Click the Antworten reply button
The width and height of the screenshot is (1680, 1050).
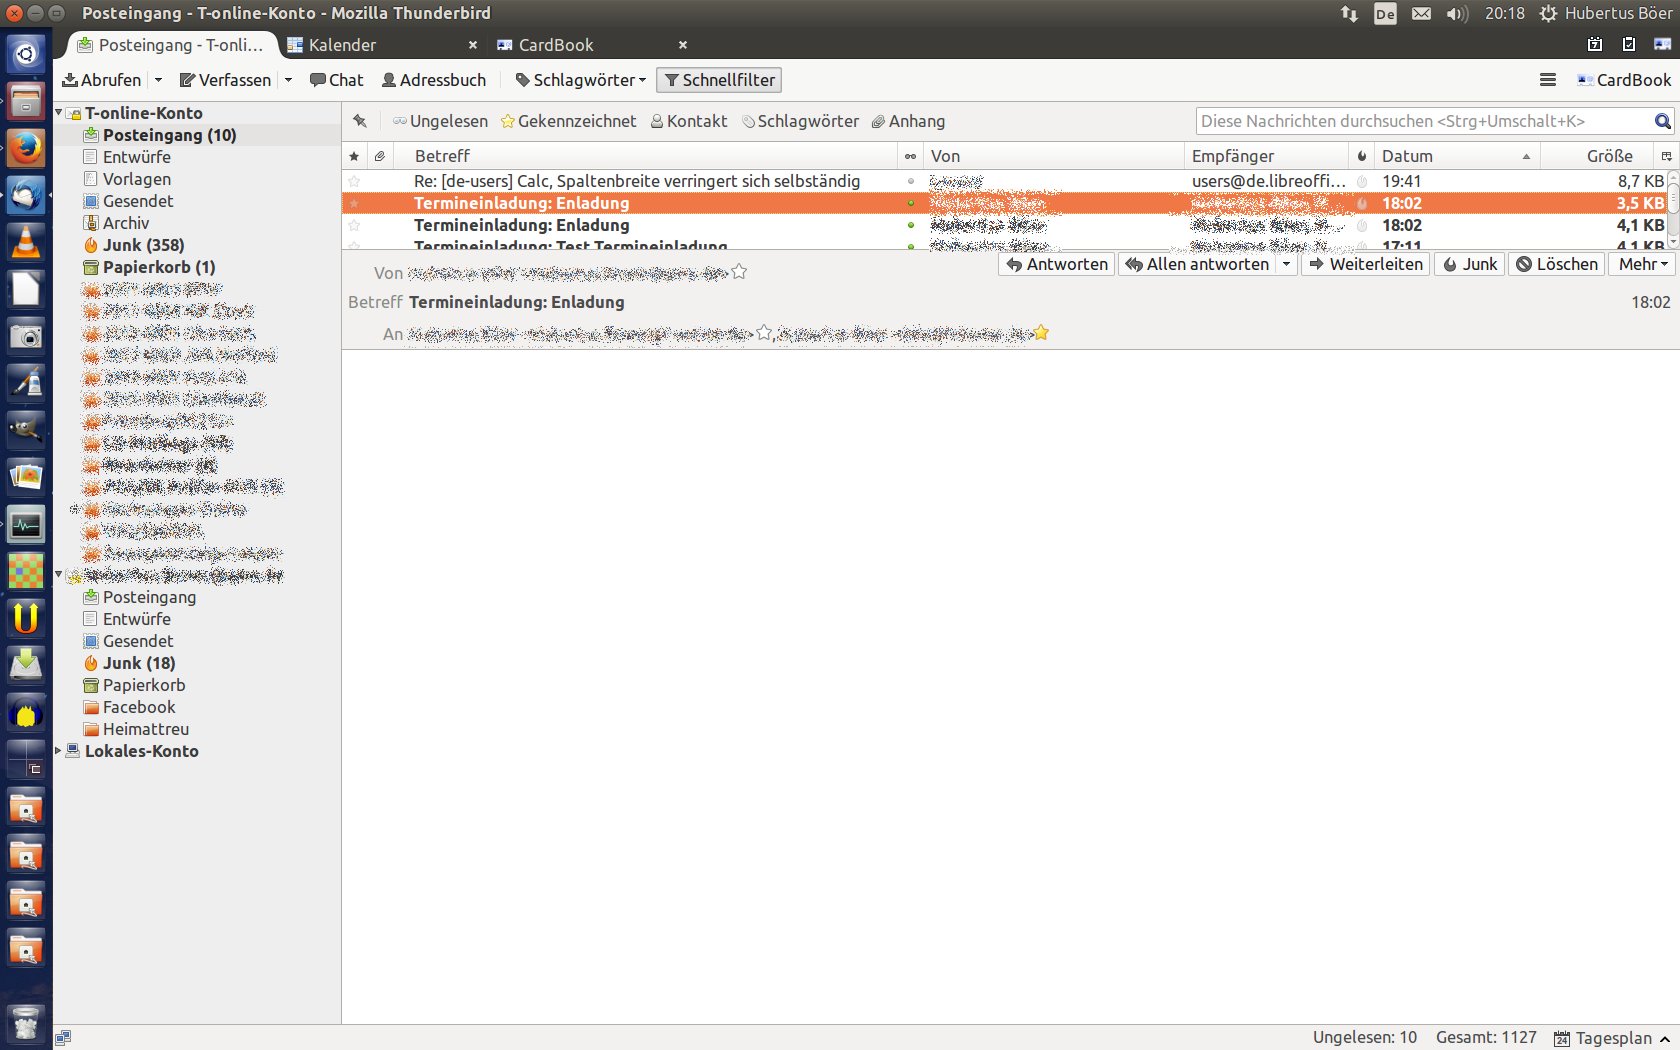[1057, 264]
